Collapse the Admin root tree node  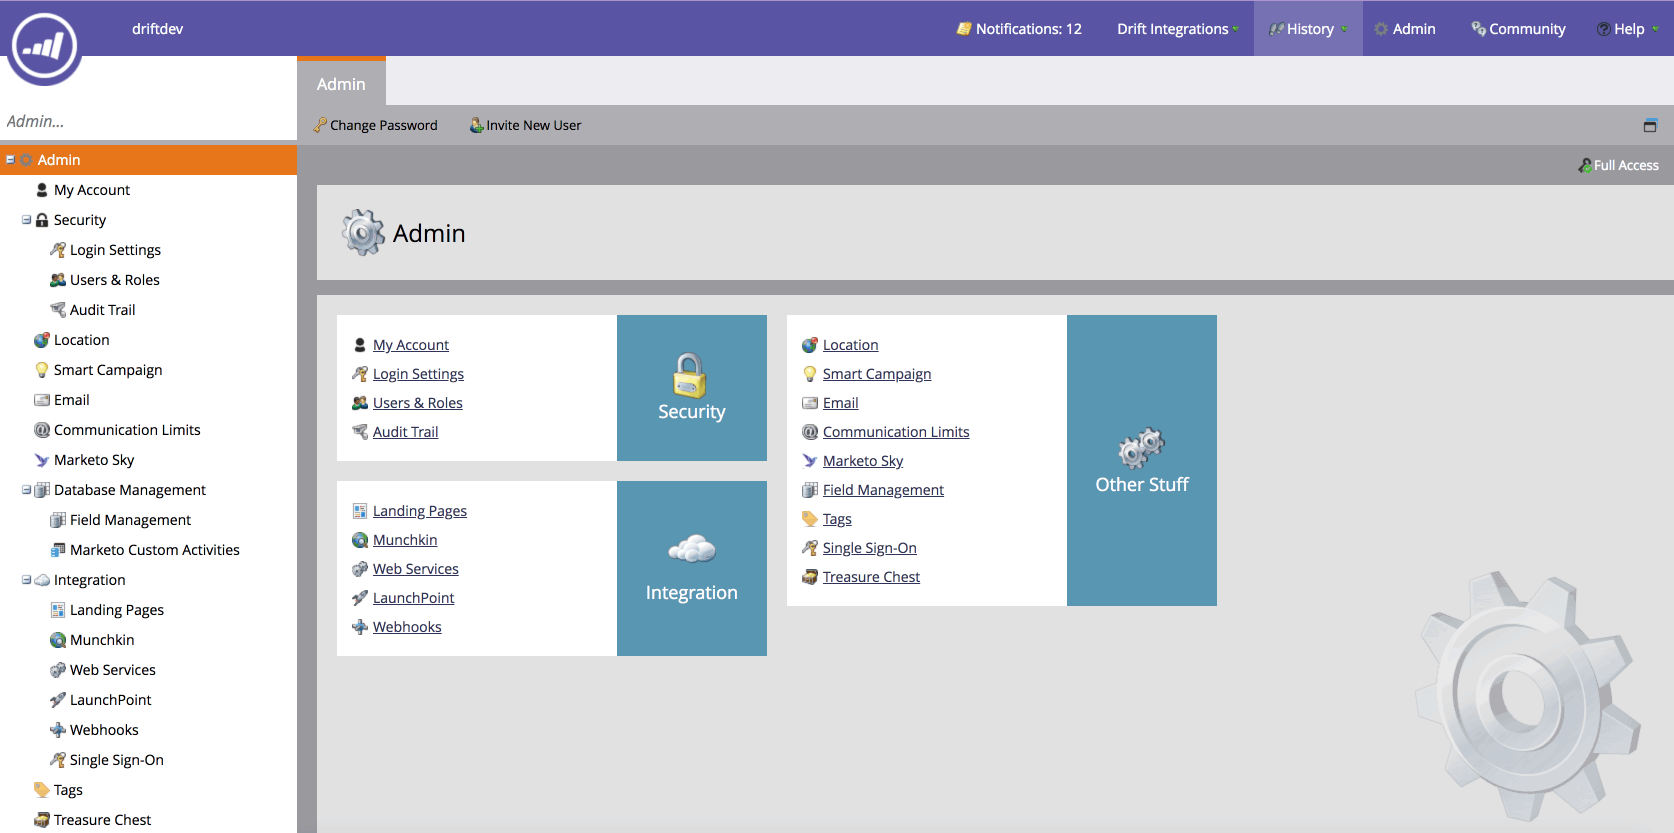tap(10, 160)
